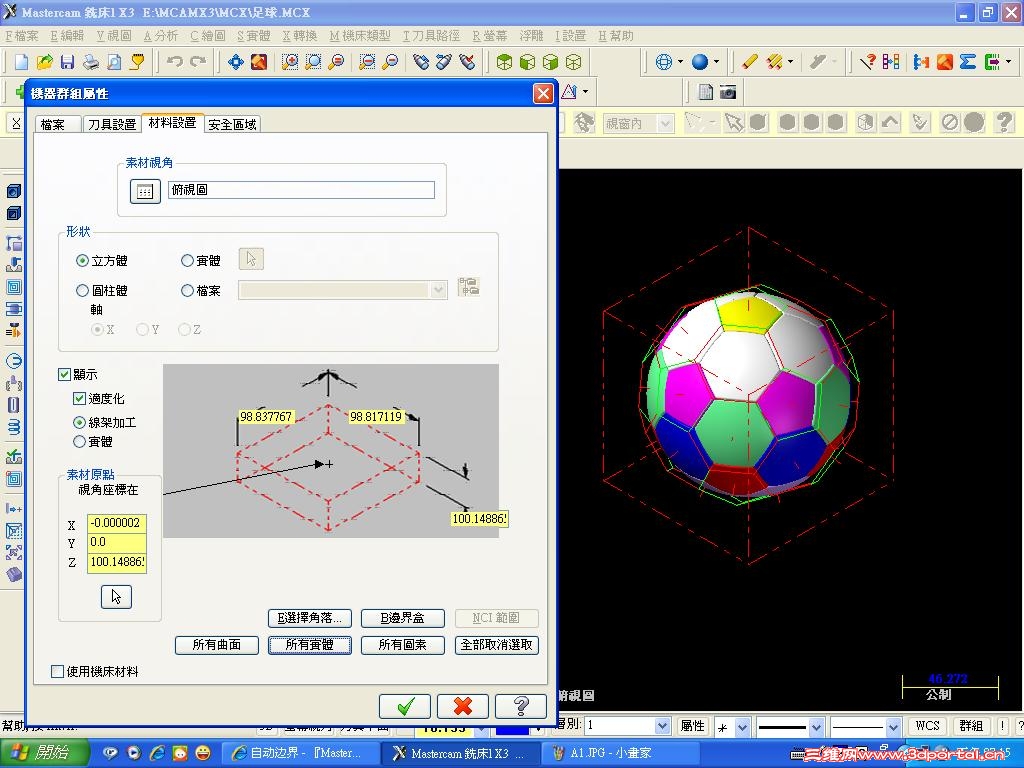Select the 實體 display radio under 線架加工
The width and height of the screenshot is (1024, 768).
click(x=79, y=441)
